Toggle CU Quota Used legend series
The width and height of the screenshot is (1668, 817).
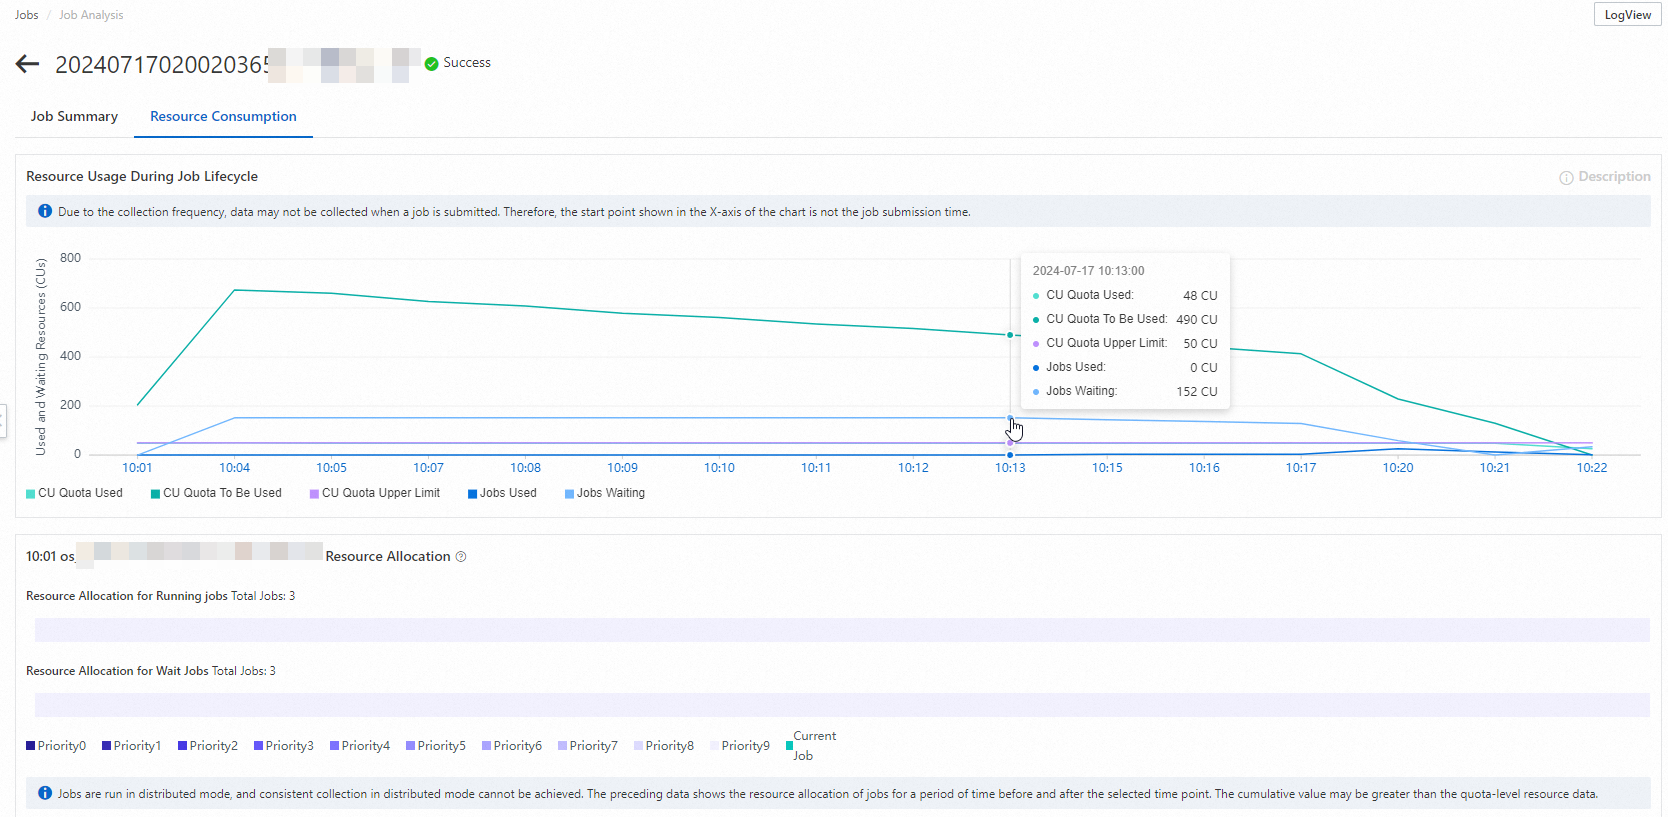pyautogui.click(x=75, y=493)
